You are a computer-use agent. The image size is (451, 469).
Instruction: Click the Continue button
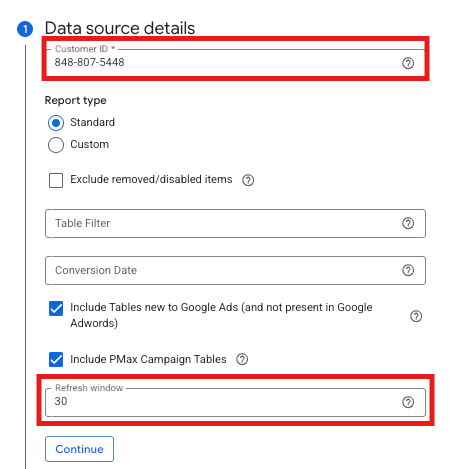(x=79, y=449)
